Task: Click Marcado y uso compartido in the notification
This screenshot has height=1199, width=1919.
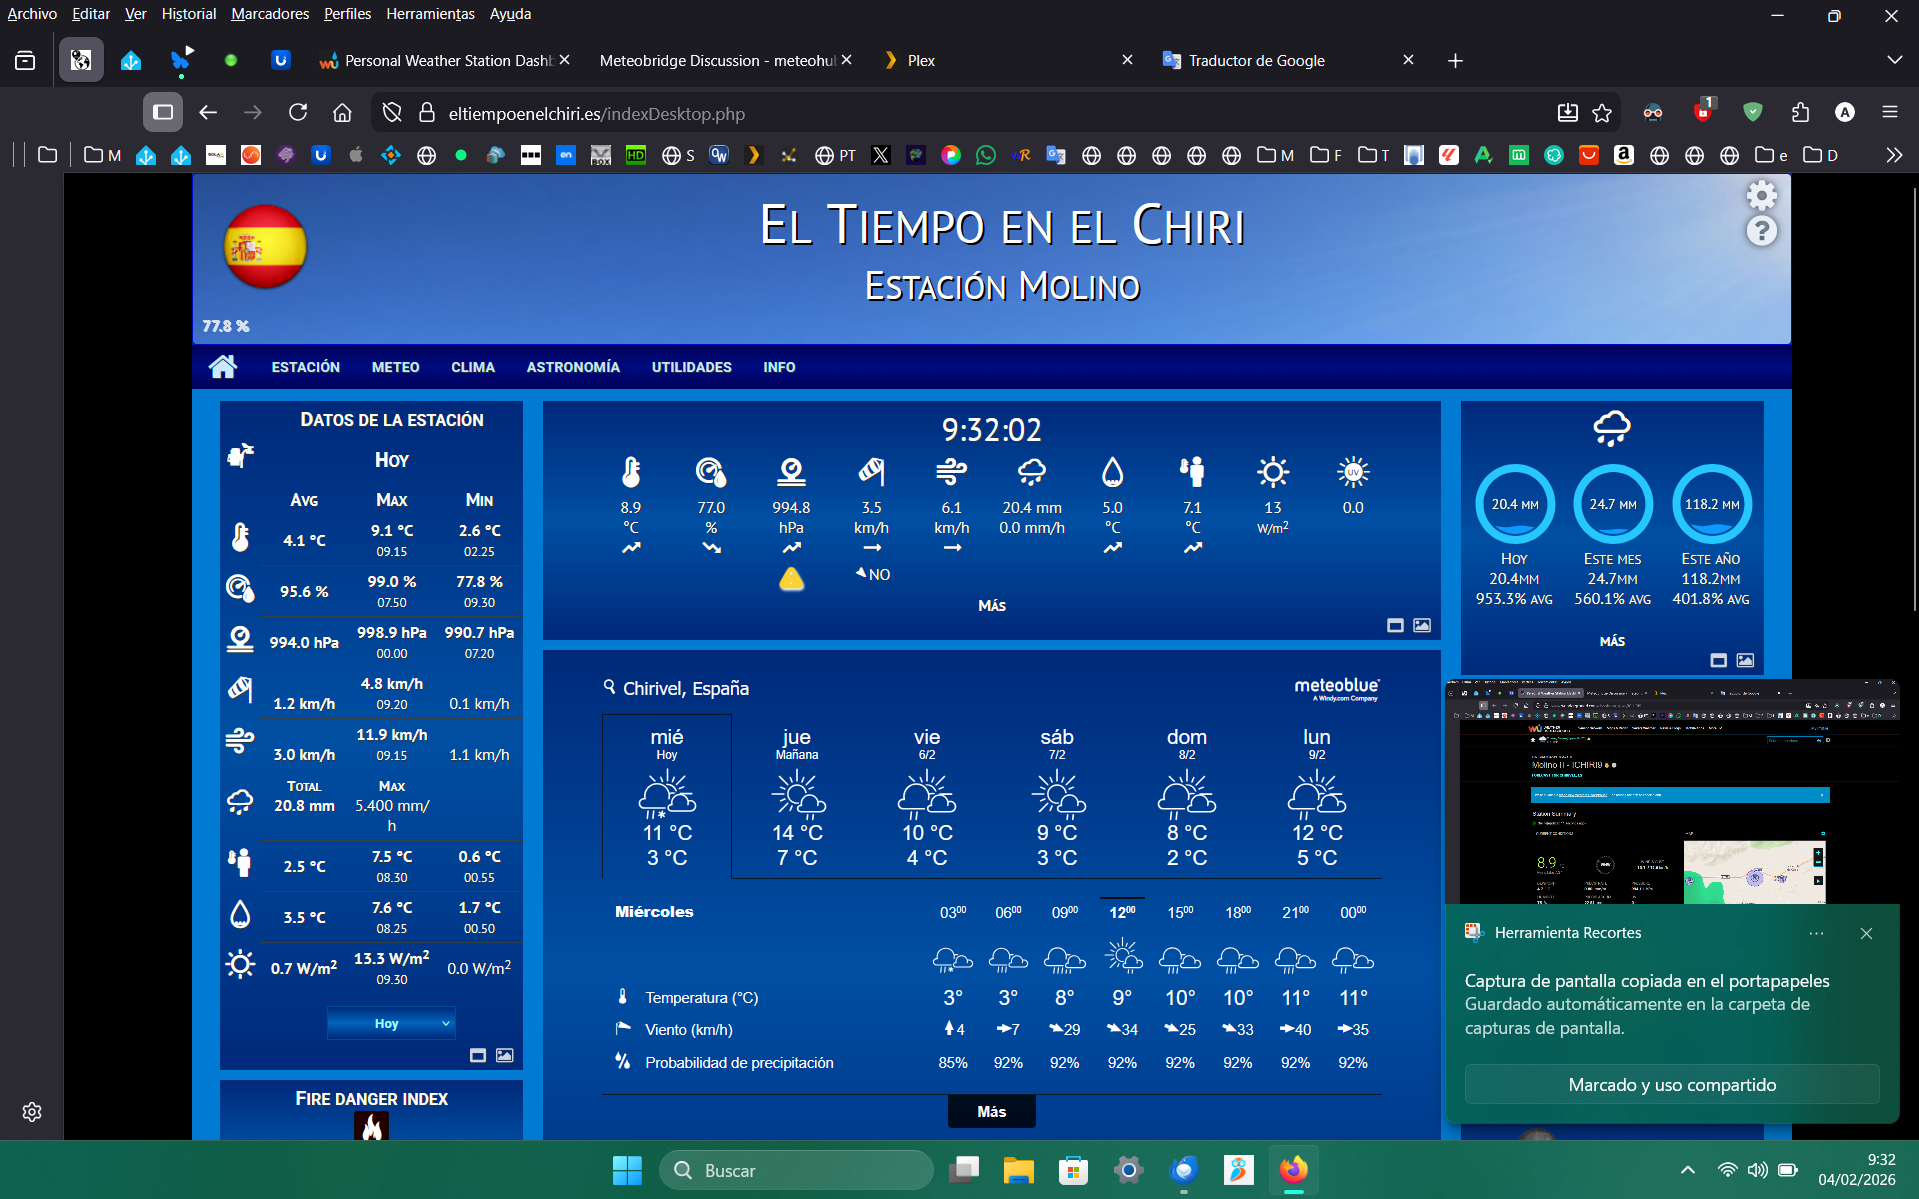Action: point(1671,1084)
